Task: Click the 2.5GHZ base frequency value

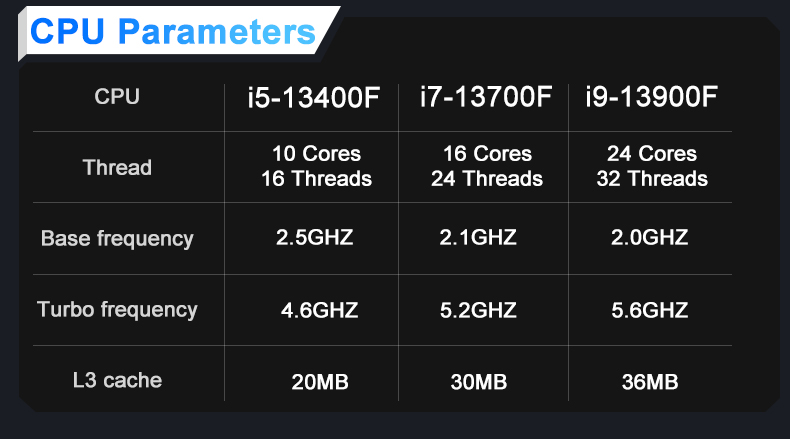Action: (x=314, y=237)
